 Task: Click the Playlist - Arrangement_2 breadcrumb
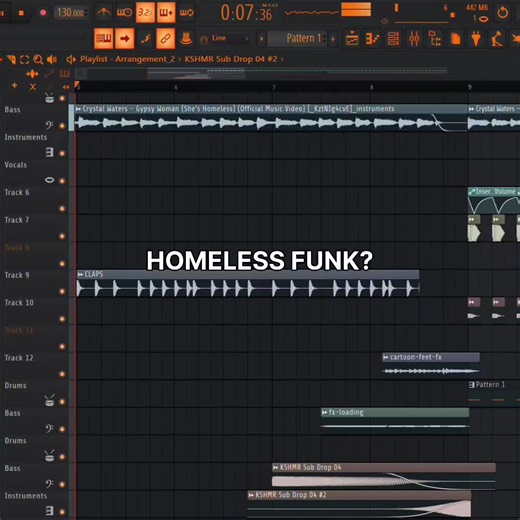click(x=127, y=59)
